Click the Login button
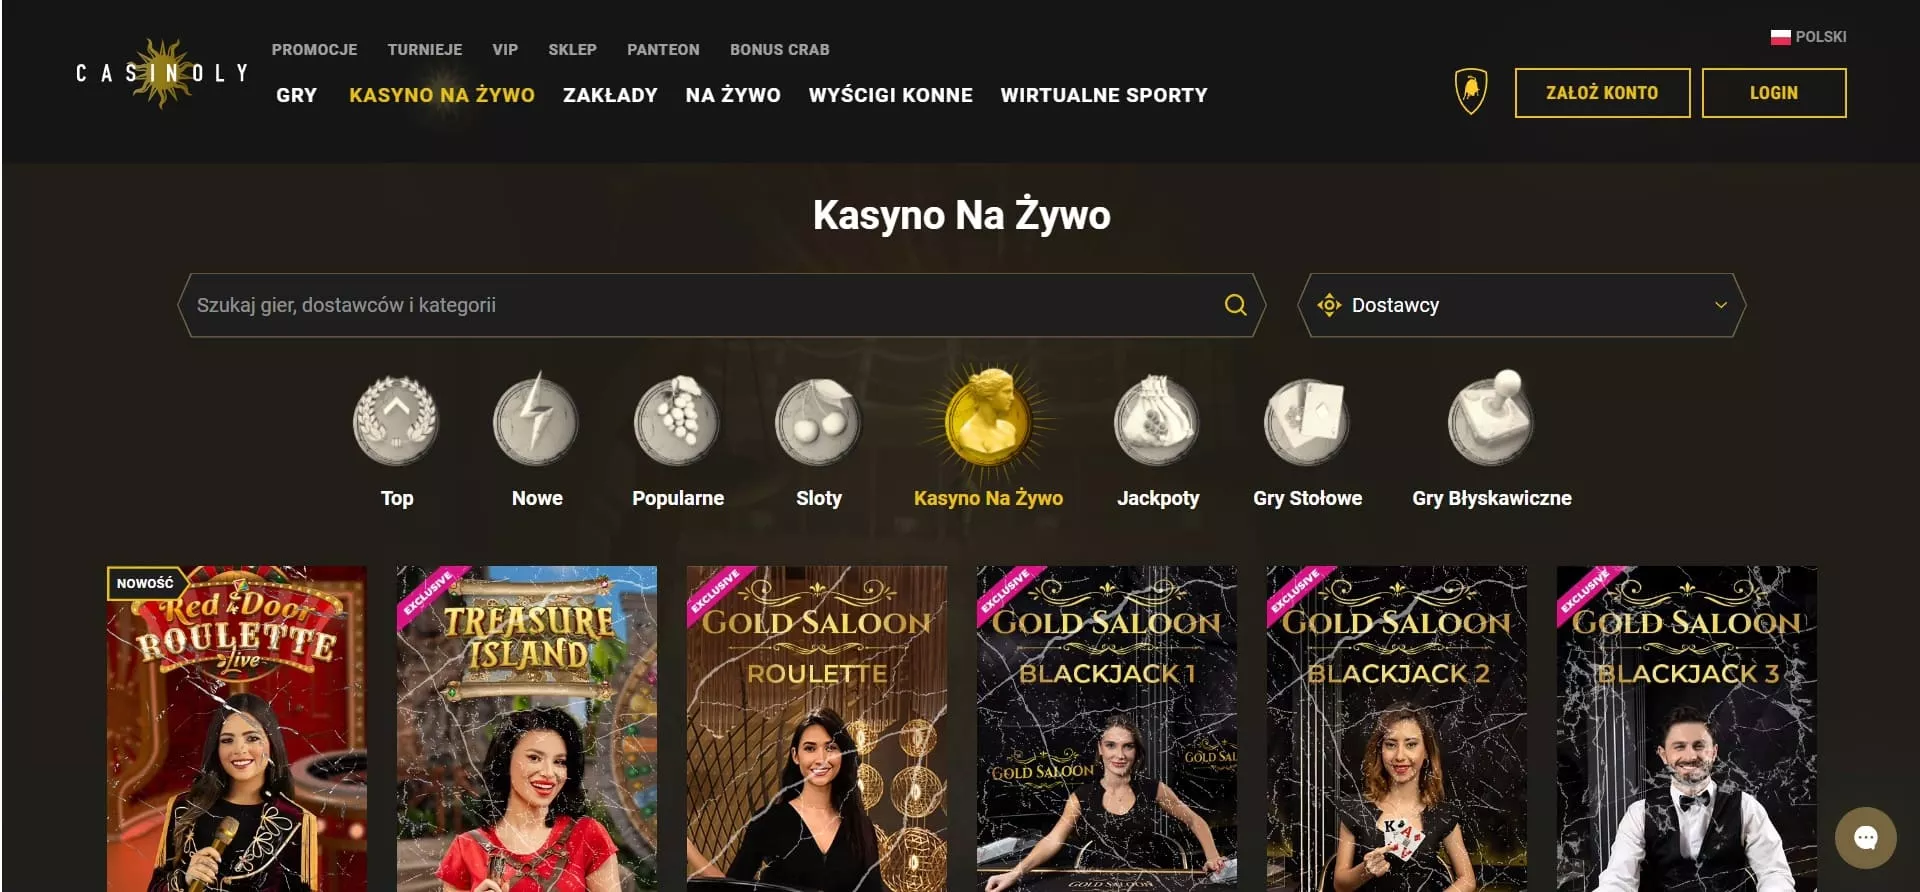This screenshot has width=1920, height=892. coord(1774,93)
